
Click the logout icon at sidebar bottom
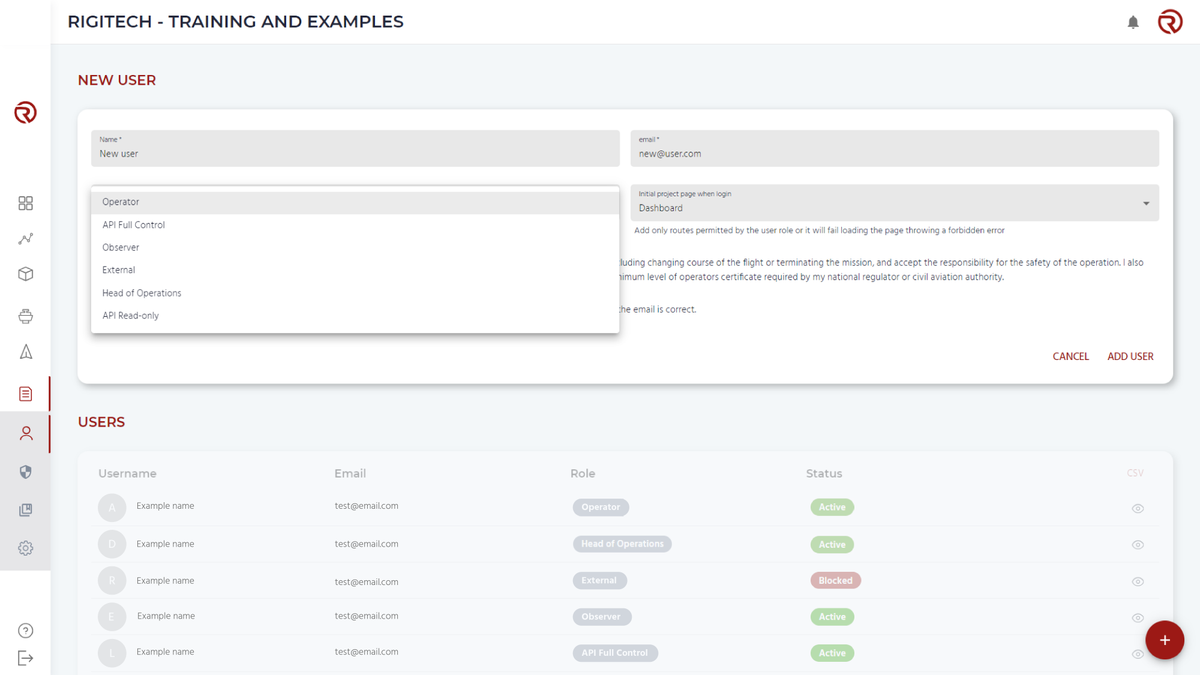(x=25, y=658)
